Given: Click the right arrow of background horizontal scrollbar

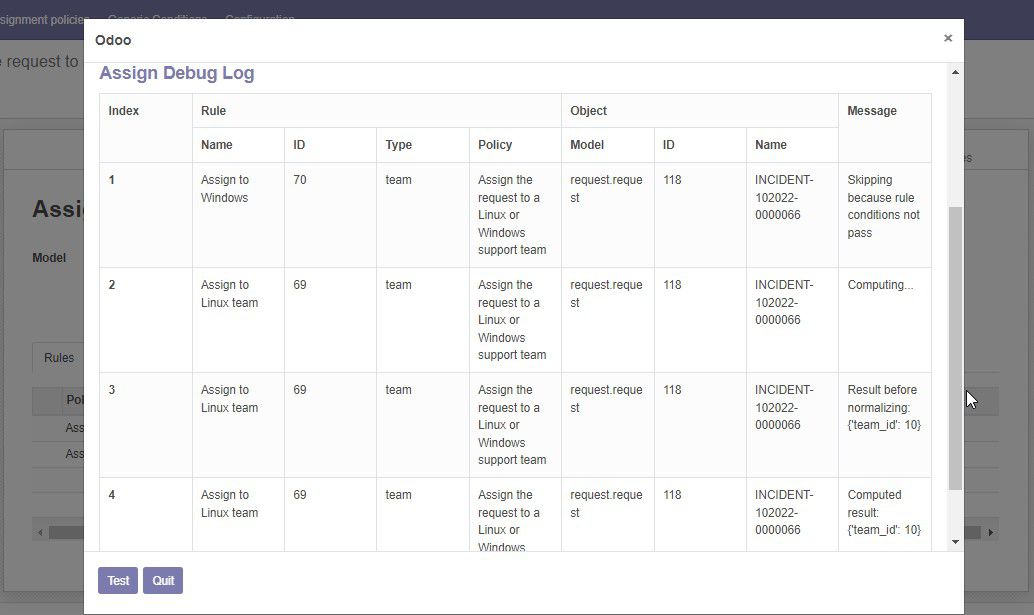Looking at the screenshot, I should (x=990, y=532).
